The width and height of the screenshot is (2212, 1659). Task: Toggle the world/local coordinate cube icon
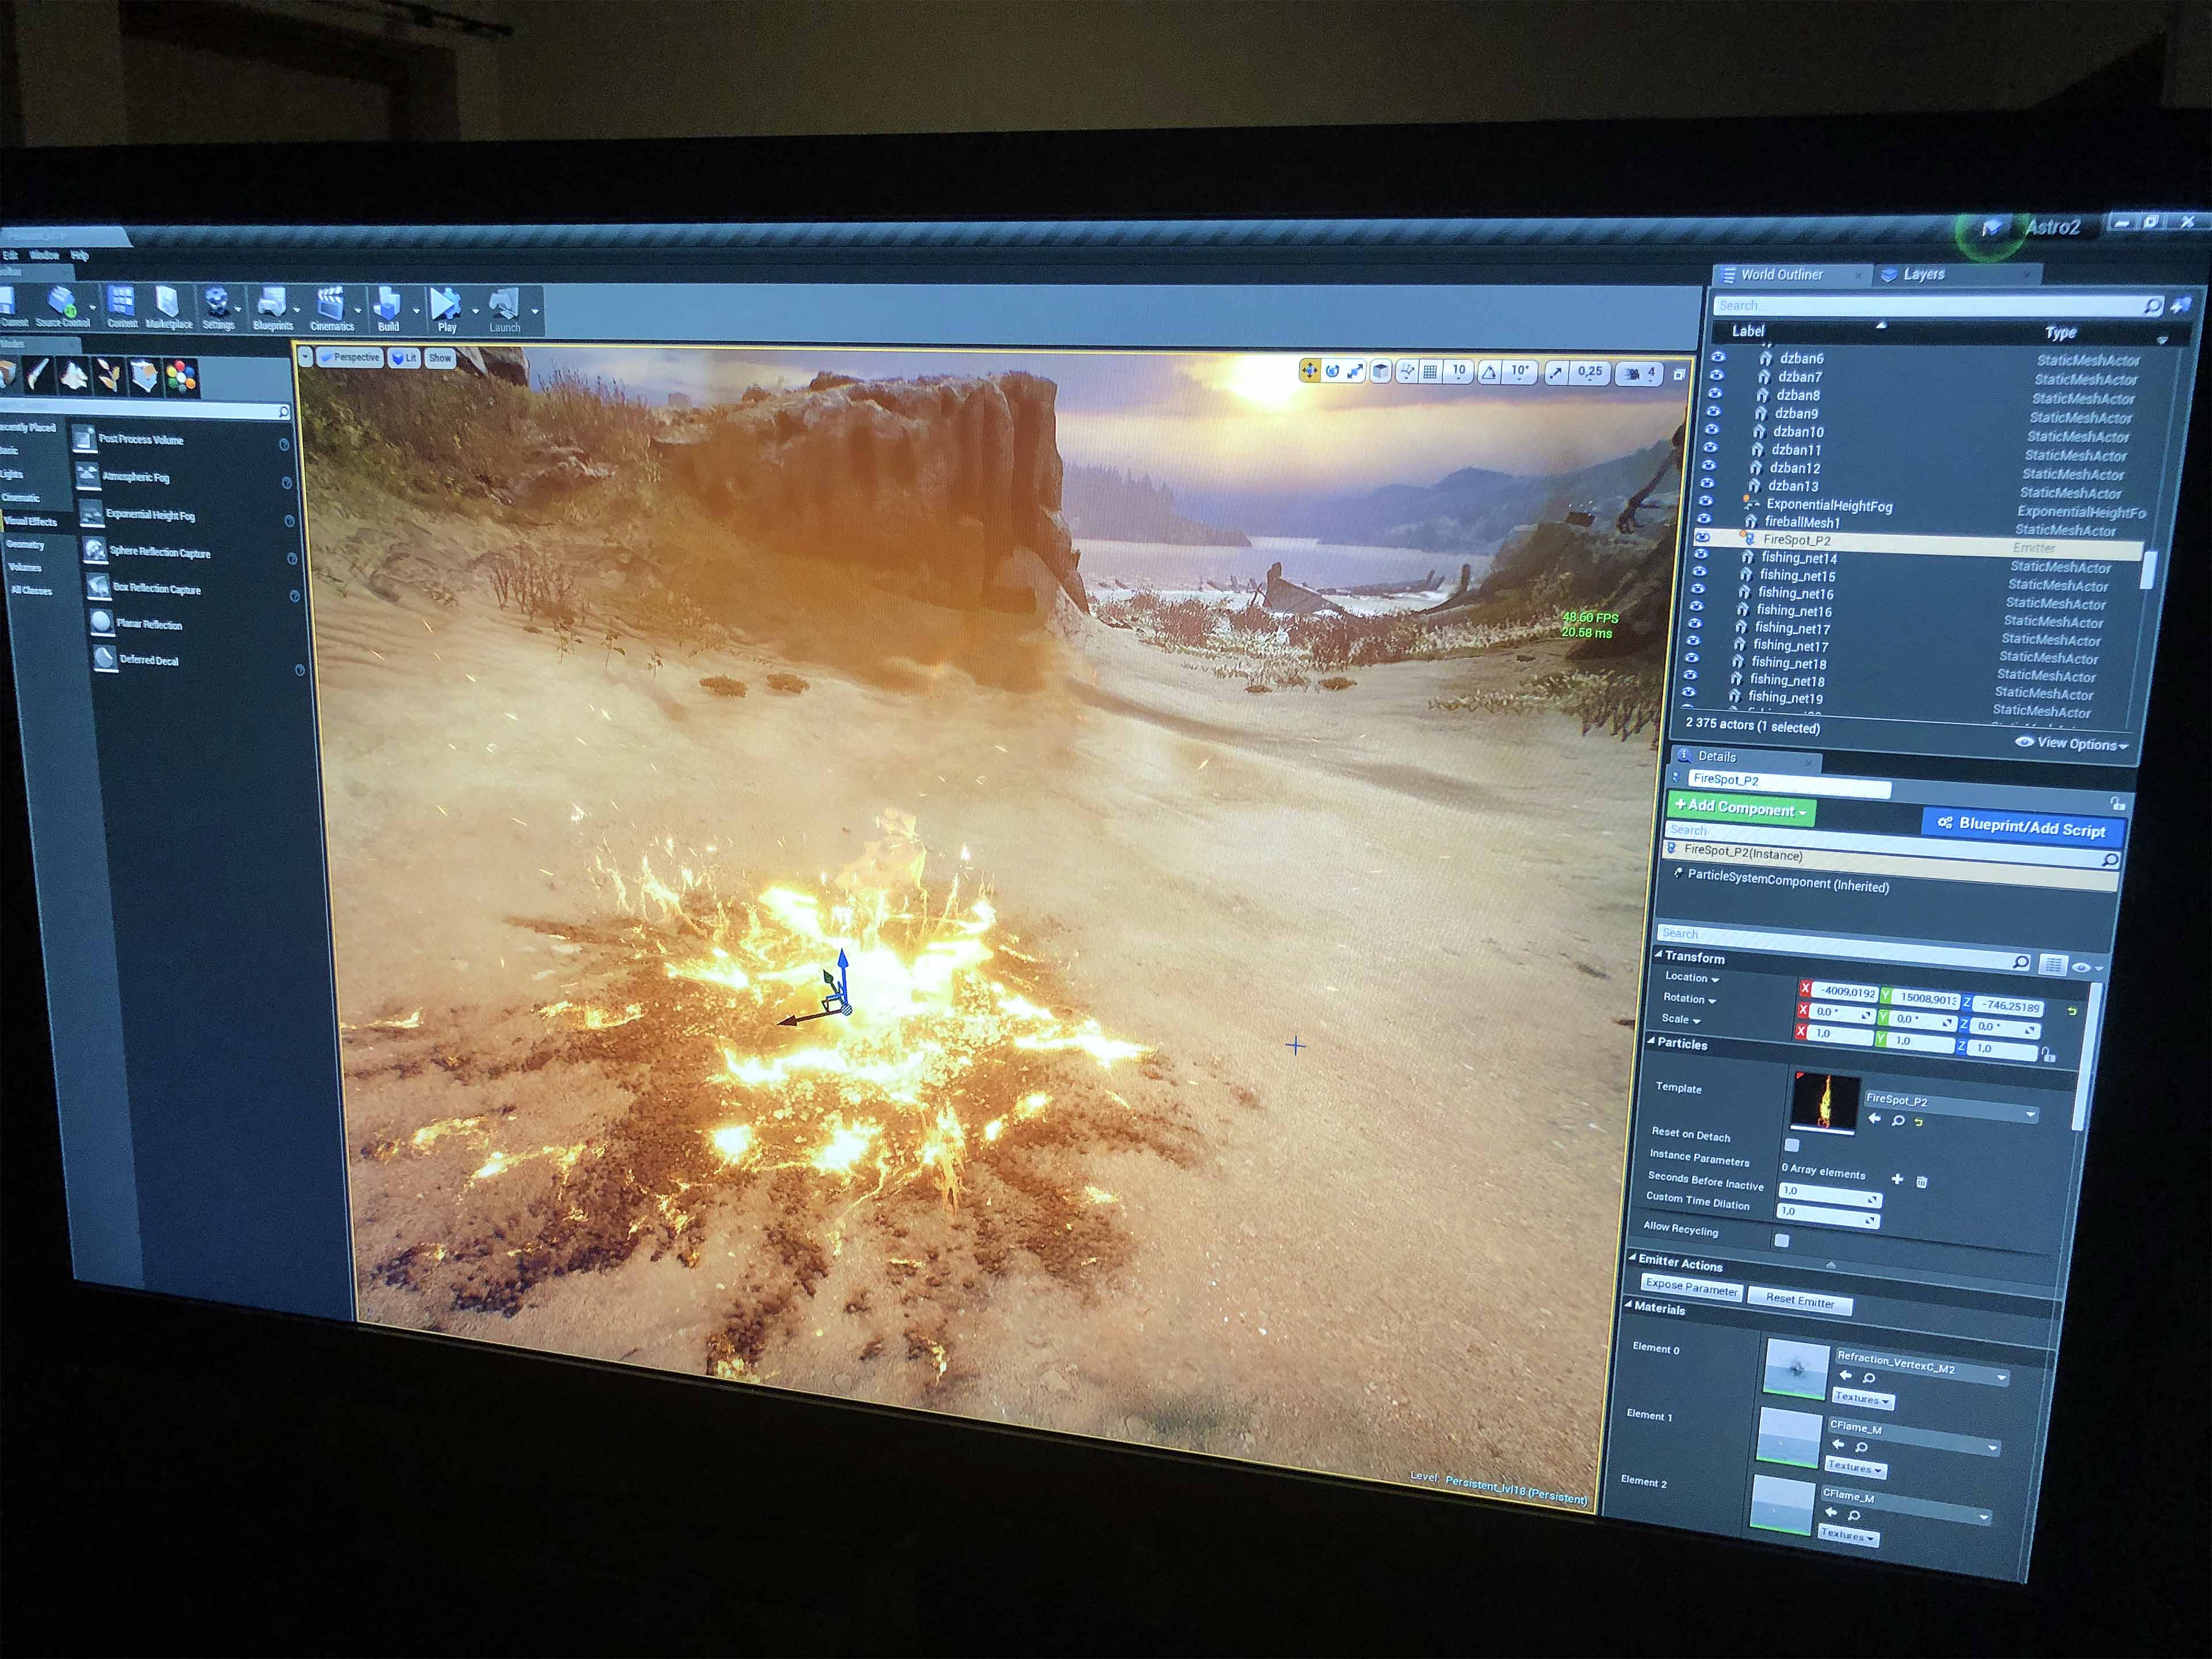coord(1381,372)
